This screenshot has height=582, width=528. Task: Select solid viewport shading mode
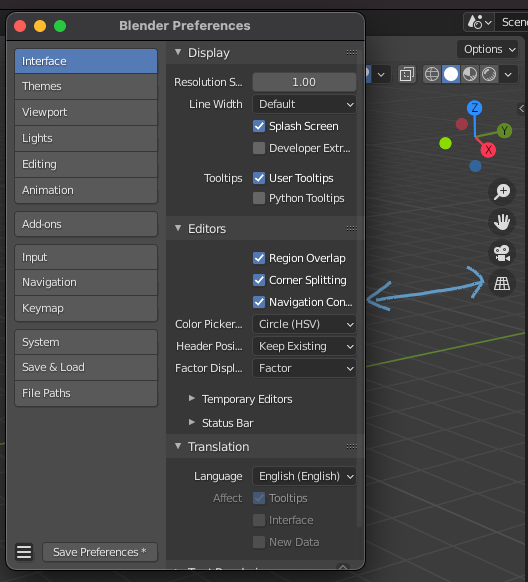(451, 74)
